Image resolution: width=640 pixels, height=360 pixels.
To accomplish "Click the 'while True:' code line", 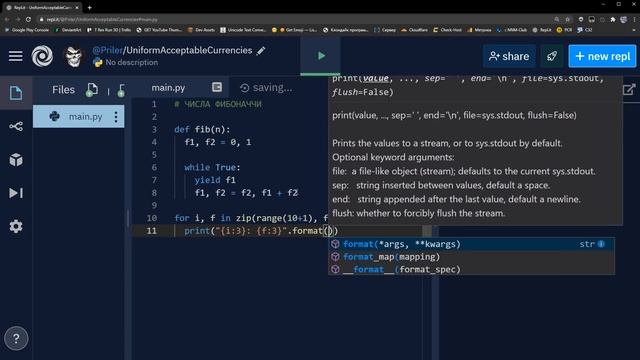I will coord(212,167).
